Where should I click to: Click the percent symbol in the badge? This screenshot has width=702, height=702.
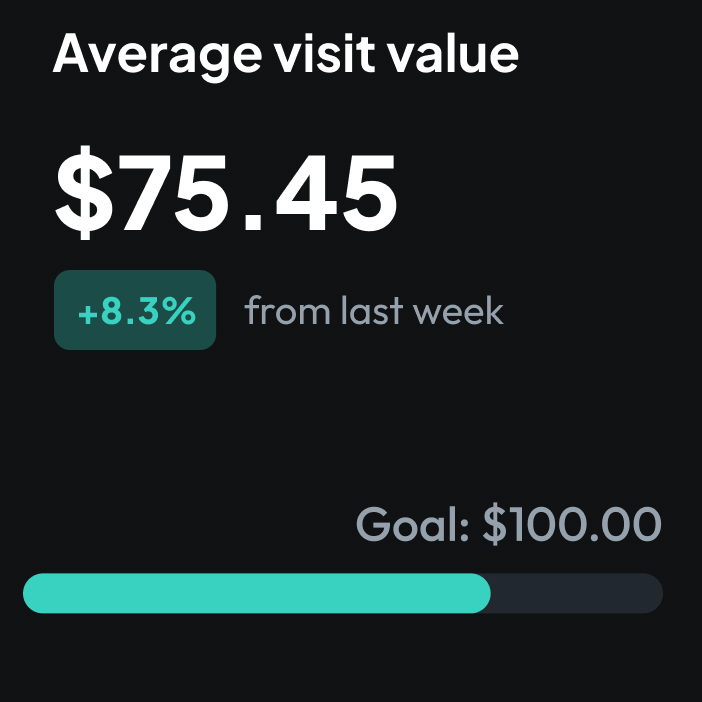point(179,310)
